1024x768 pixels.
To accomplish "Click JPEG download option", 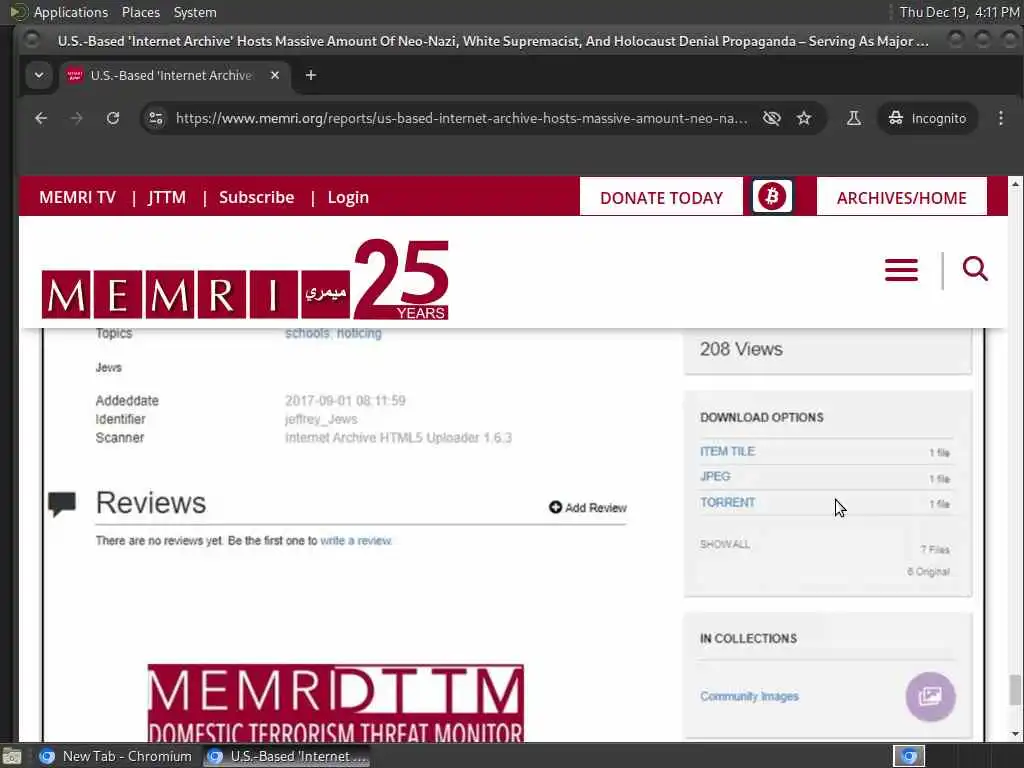I will coord(715,477).
